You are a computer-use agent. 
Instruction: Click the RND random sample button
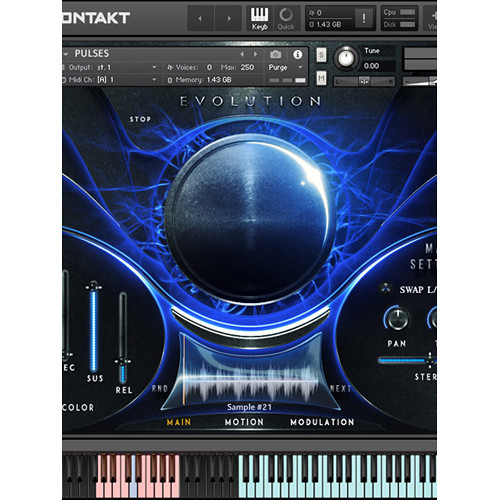(x=160, y=388)
